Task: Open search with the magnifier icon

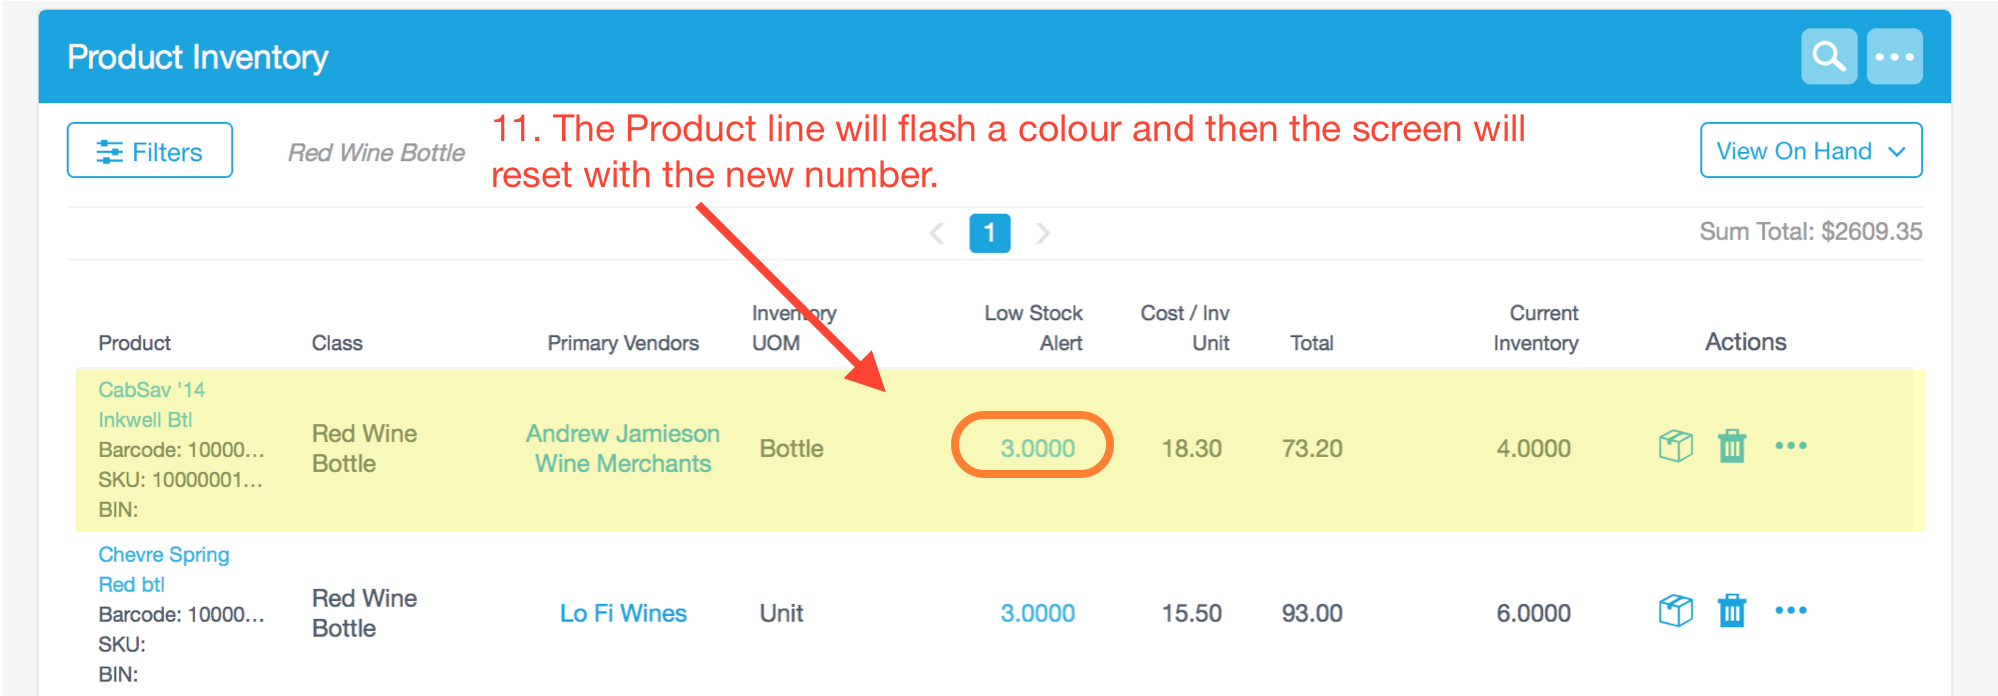Action: [x=1829, y=57]
